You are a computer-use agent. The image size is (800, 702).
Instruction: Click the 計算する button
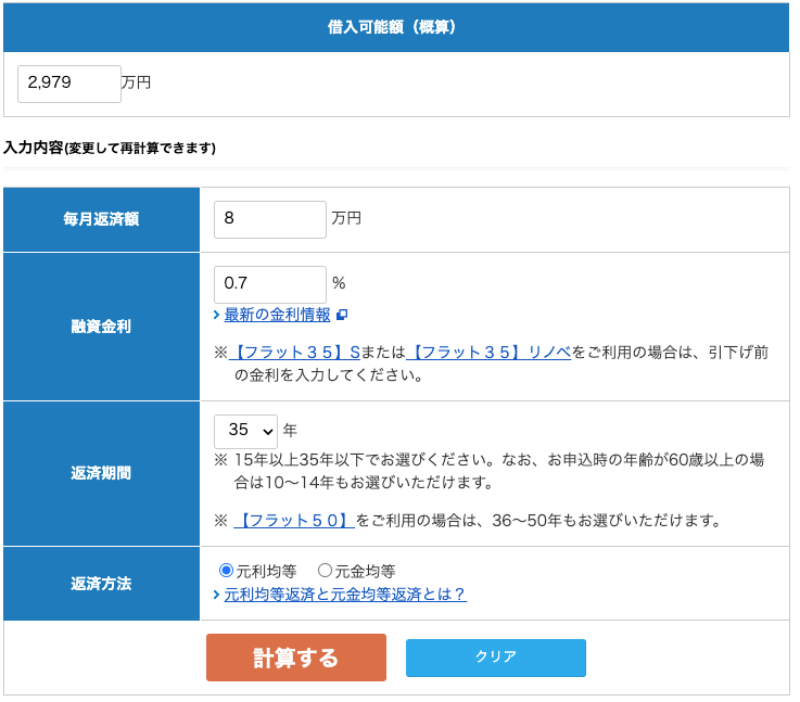pyautogui.click(x=296, y=658)
